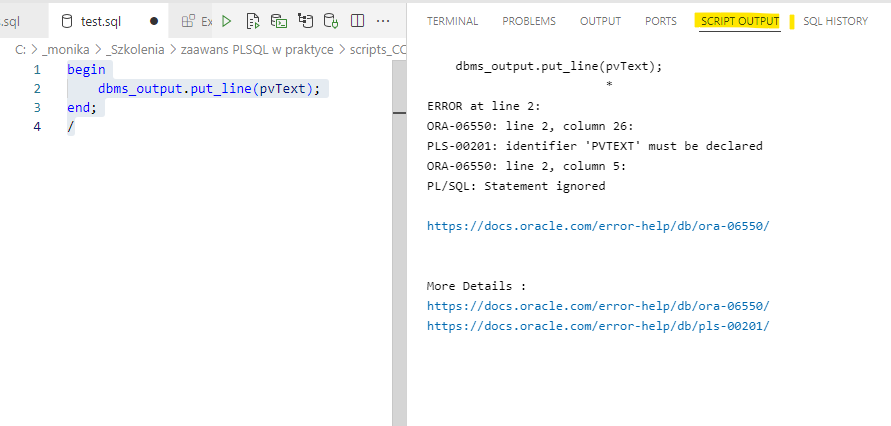Click the Run in SQLcl terminal icon
This screenshot has width=891, height=426.
(x=279, y=21)
